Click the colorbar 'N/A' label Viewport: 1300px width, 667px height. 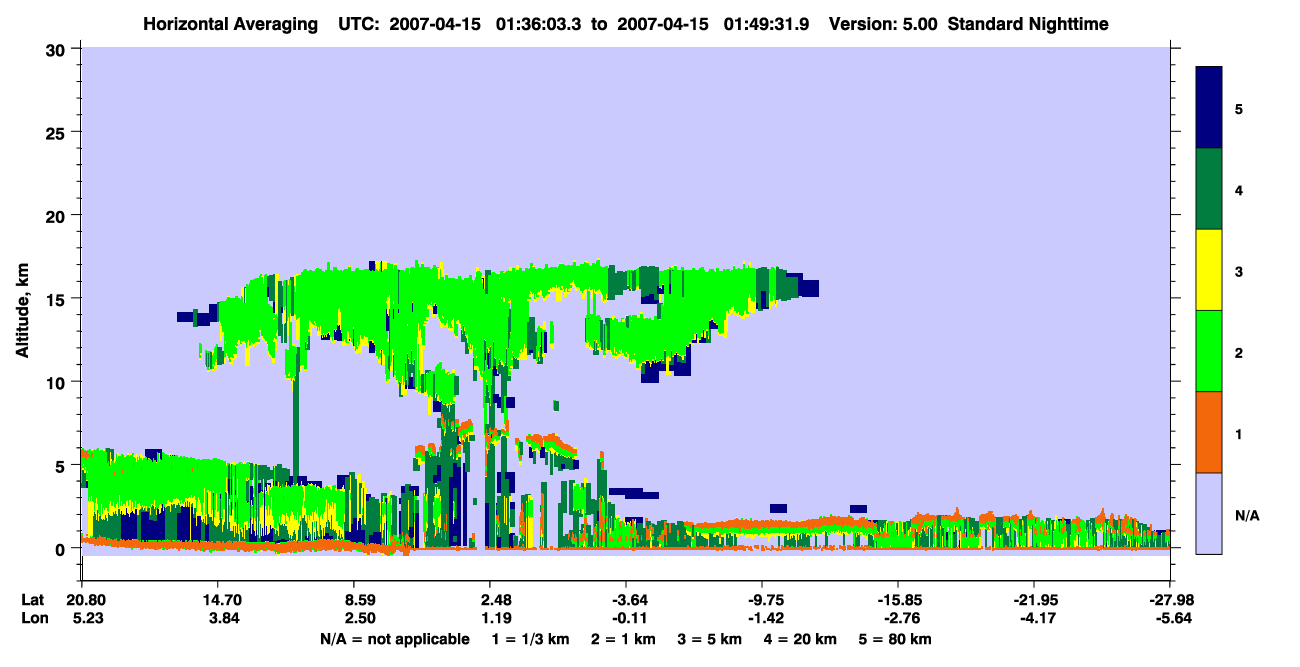[1246, 515]
